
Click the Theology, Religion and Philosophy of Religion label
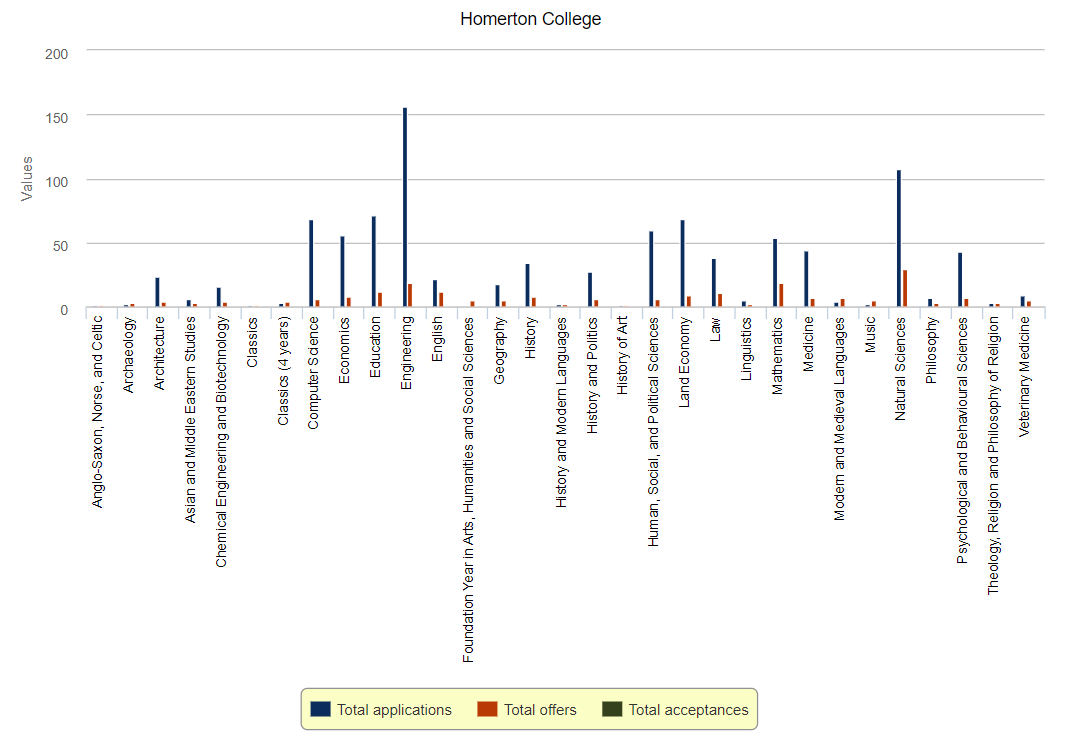pos(994,456)
